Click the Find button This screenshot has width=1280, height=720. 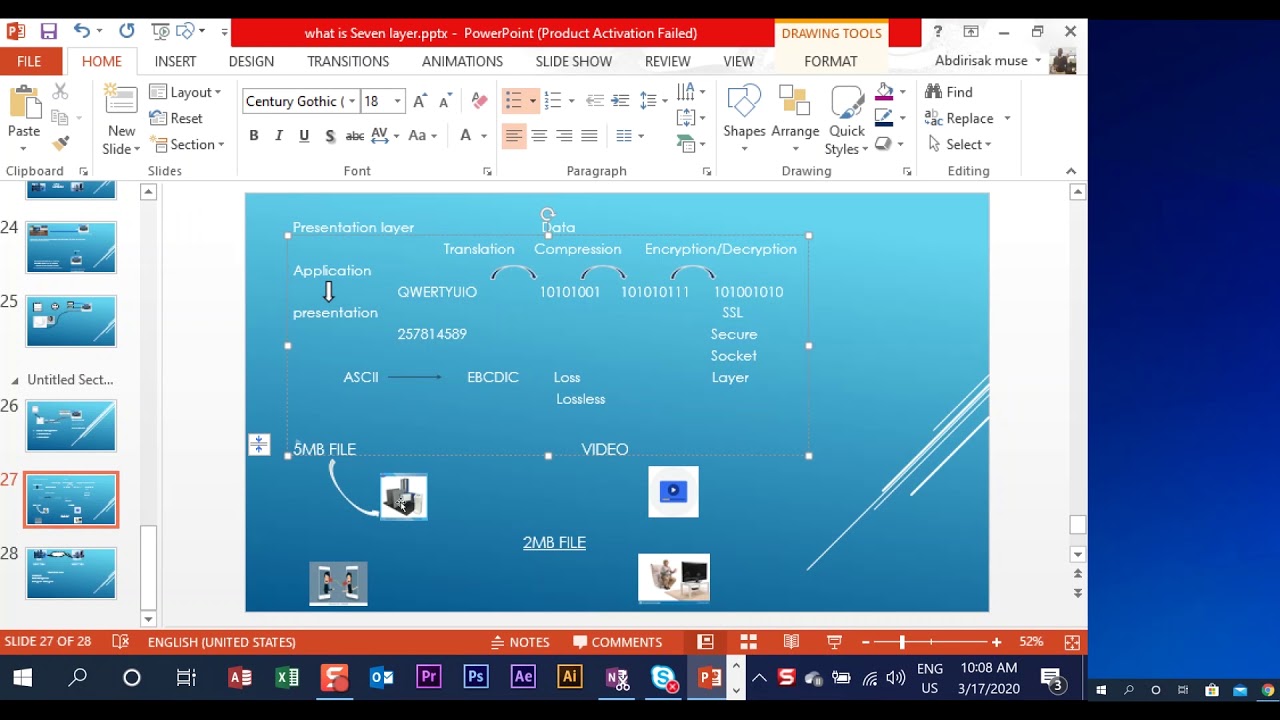tap(949, 92)
